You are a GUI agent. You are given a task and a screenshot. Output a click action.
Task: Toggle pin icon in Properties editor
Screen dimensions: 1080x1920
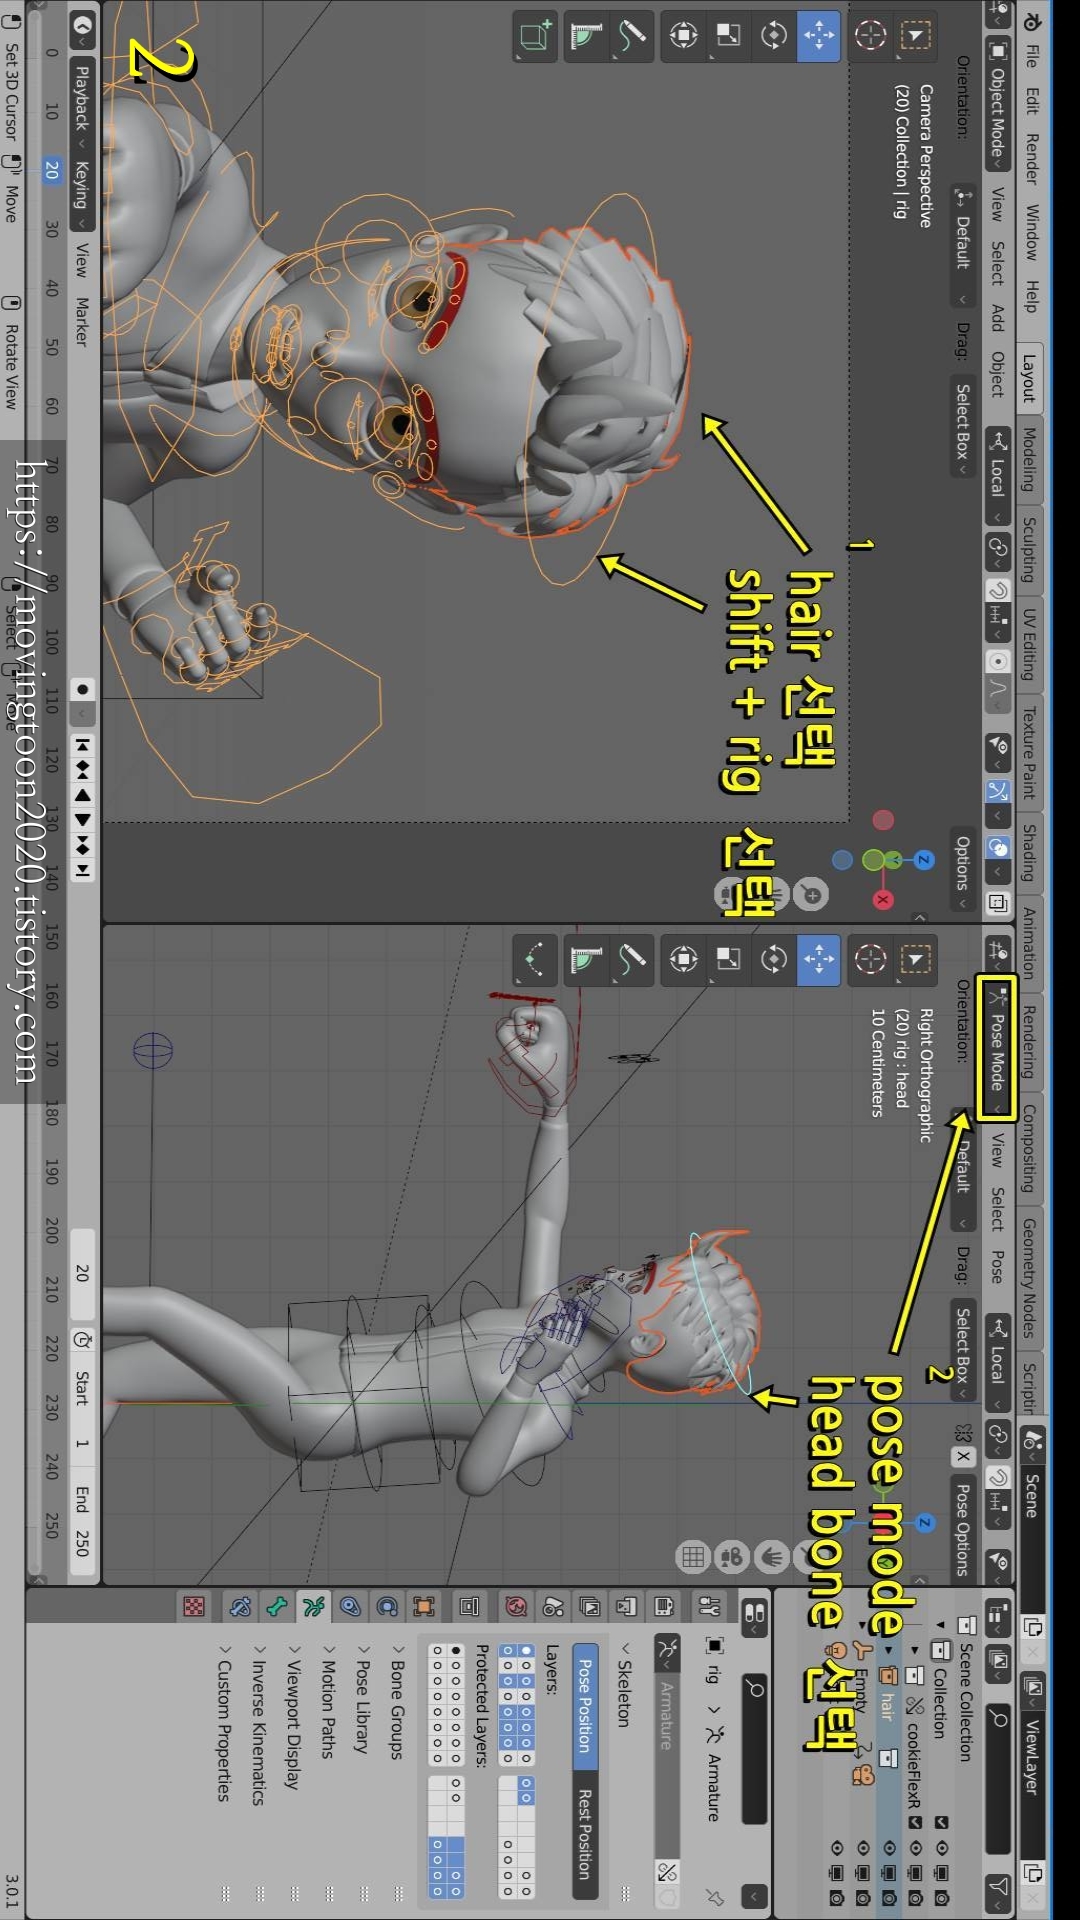(x=714, y=1896)
